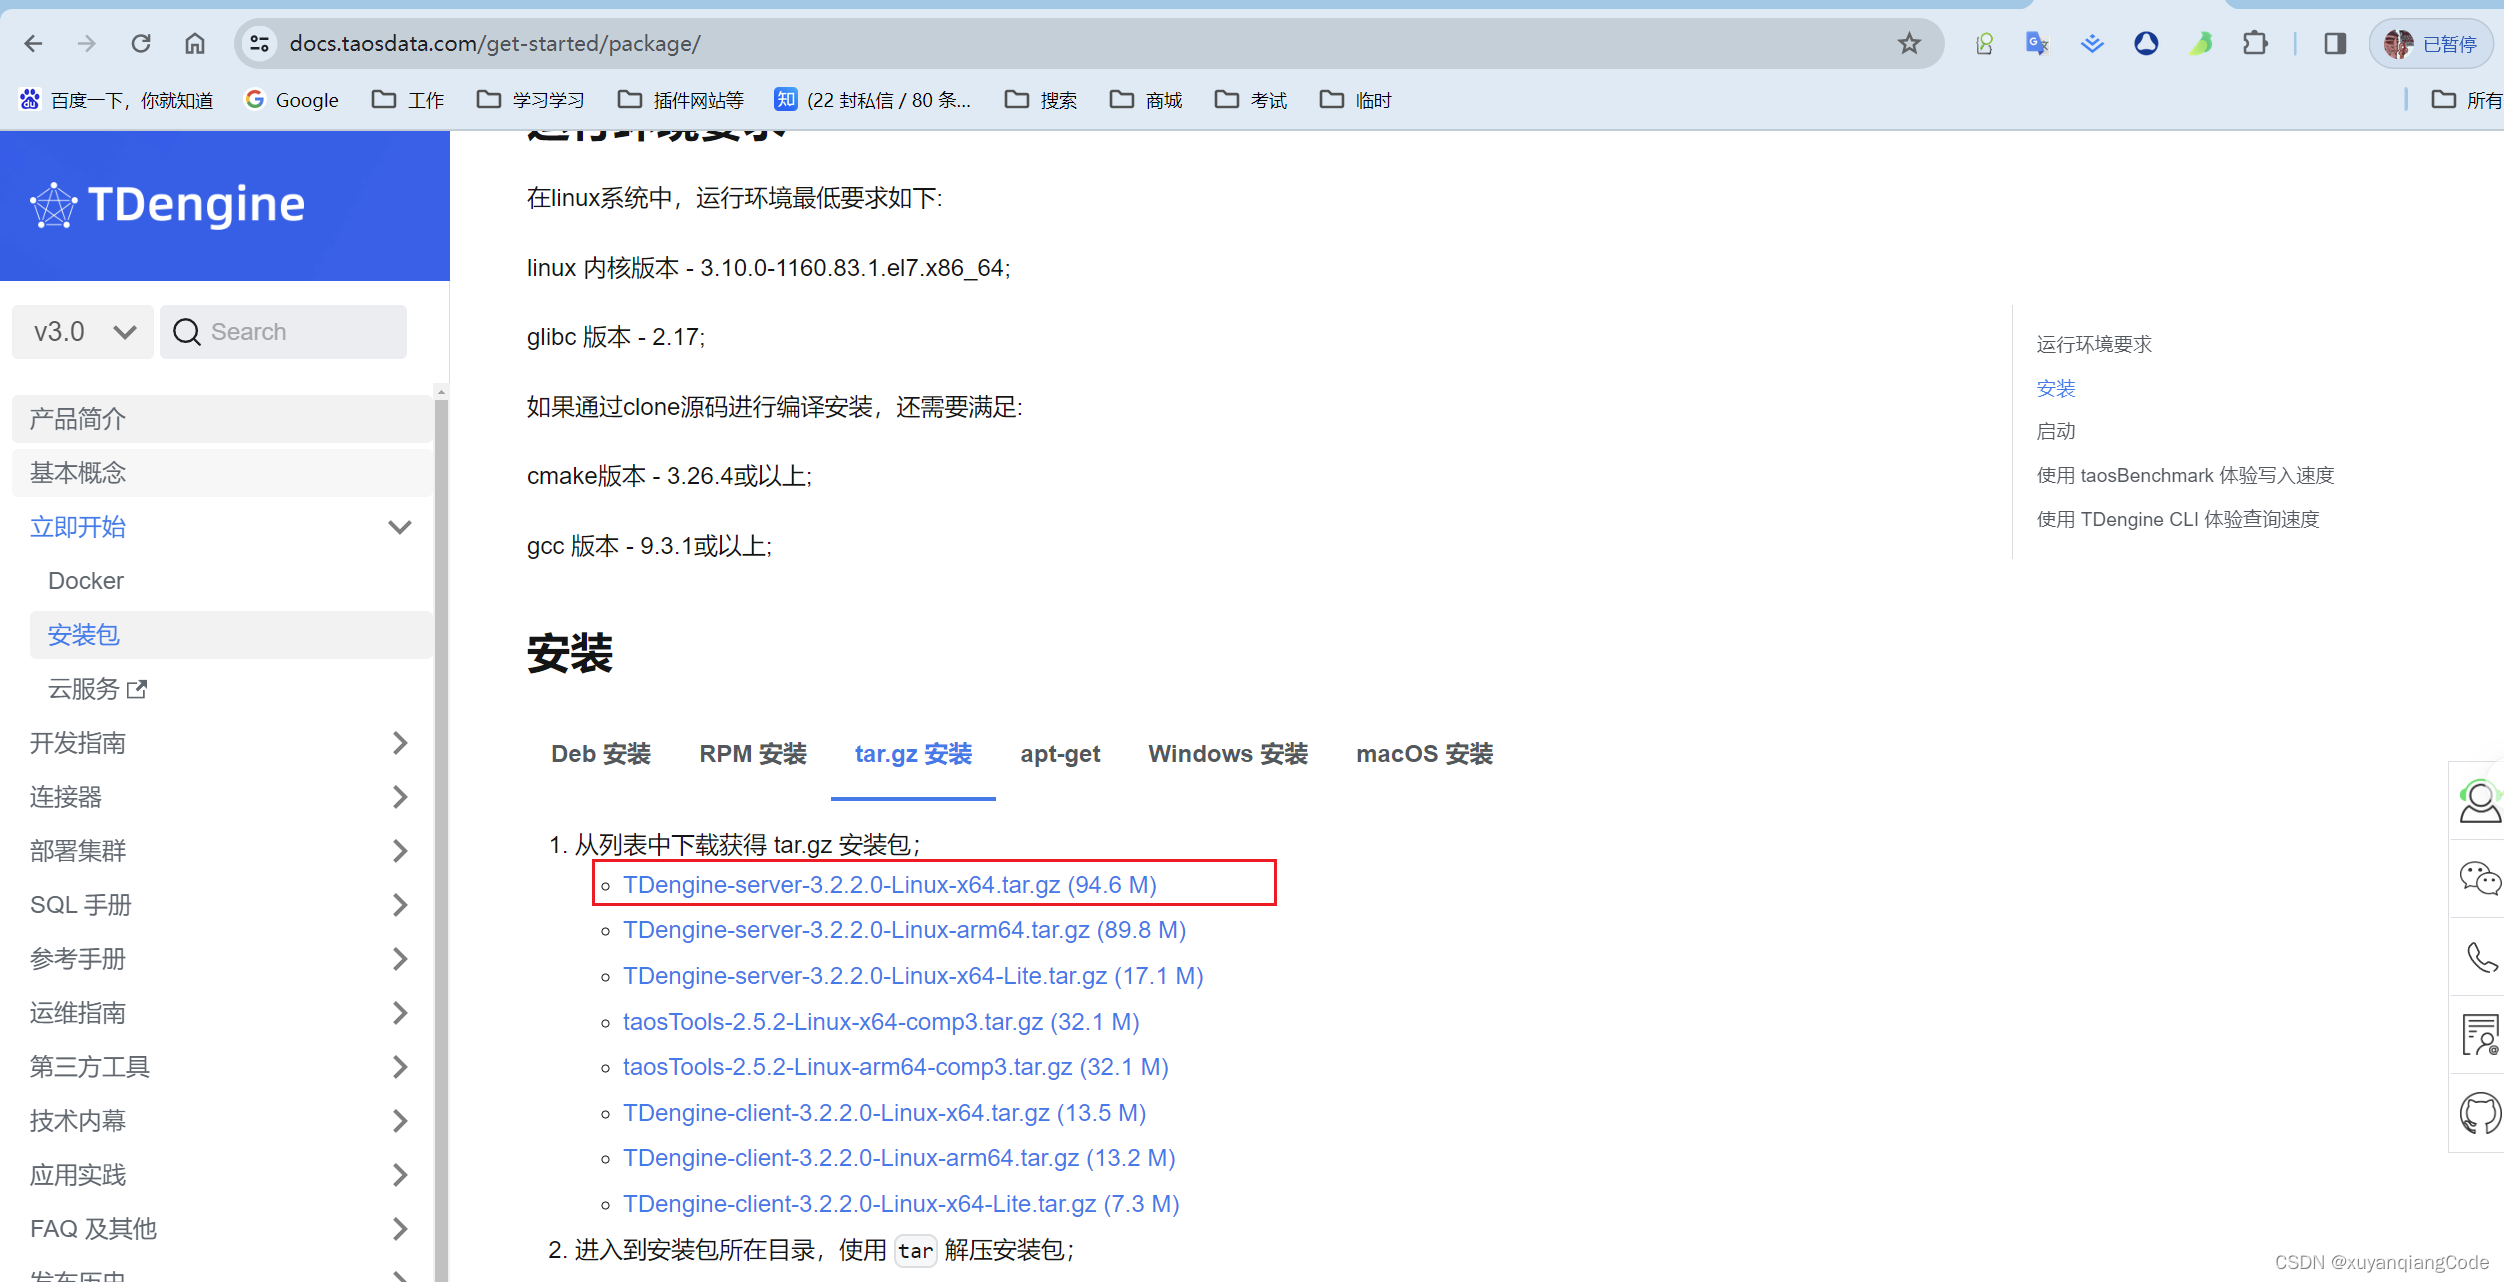Open the green leaf extension
The width and height of the screenshot is (2504, 1282).
(x=2201, y=44)
